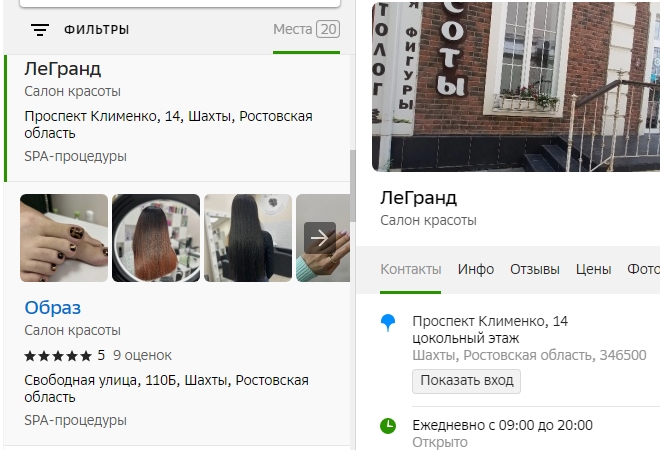Select the ЛеГранд listing in results
The height and width of the screenshot is (450, 660).
point(177,118)
